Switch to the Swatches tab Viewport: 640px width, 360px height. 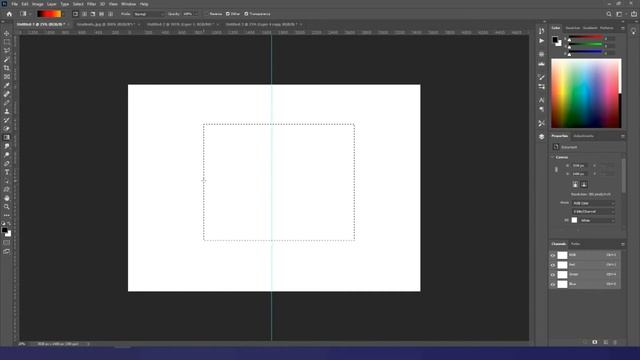point(573,28)
